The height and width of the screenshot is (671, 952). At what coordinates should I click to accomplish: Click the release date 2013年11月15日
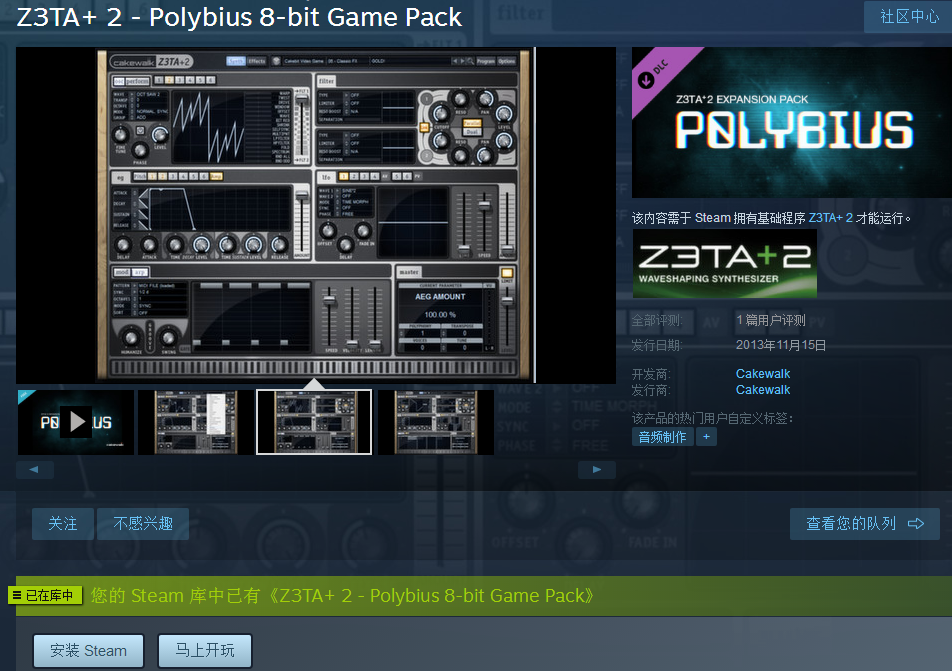pos(780,345)
